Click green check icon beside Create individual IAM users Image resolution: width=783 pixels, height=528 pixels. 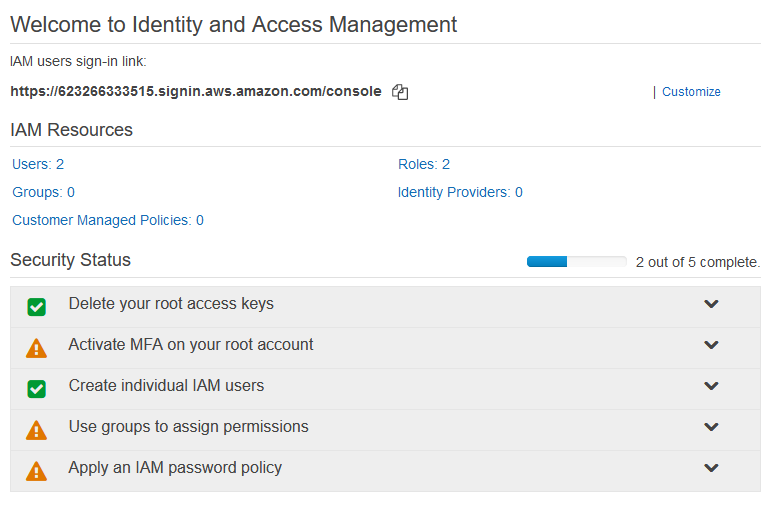pos(37,388)
